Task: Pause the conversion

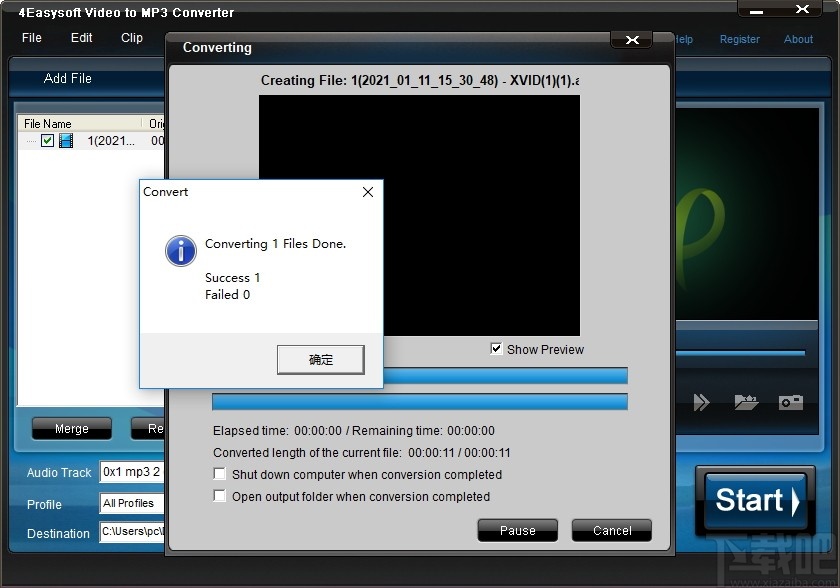Action: tap(517, 530)
